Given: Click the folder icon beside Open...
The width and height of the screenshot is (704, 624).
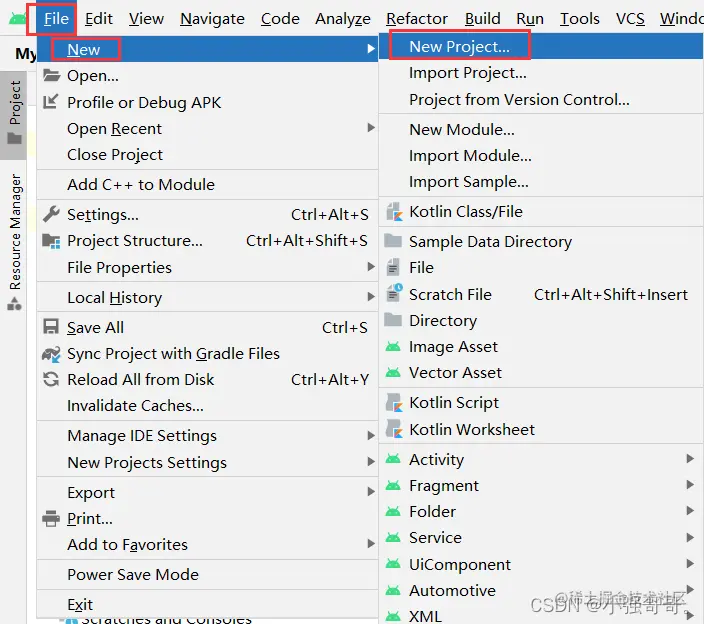Looking at the screenshot, I should (x=51, y=75).
